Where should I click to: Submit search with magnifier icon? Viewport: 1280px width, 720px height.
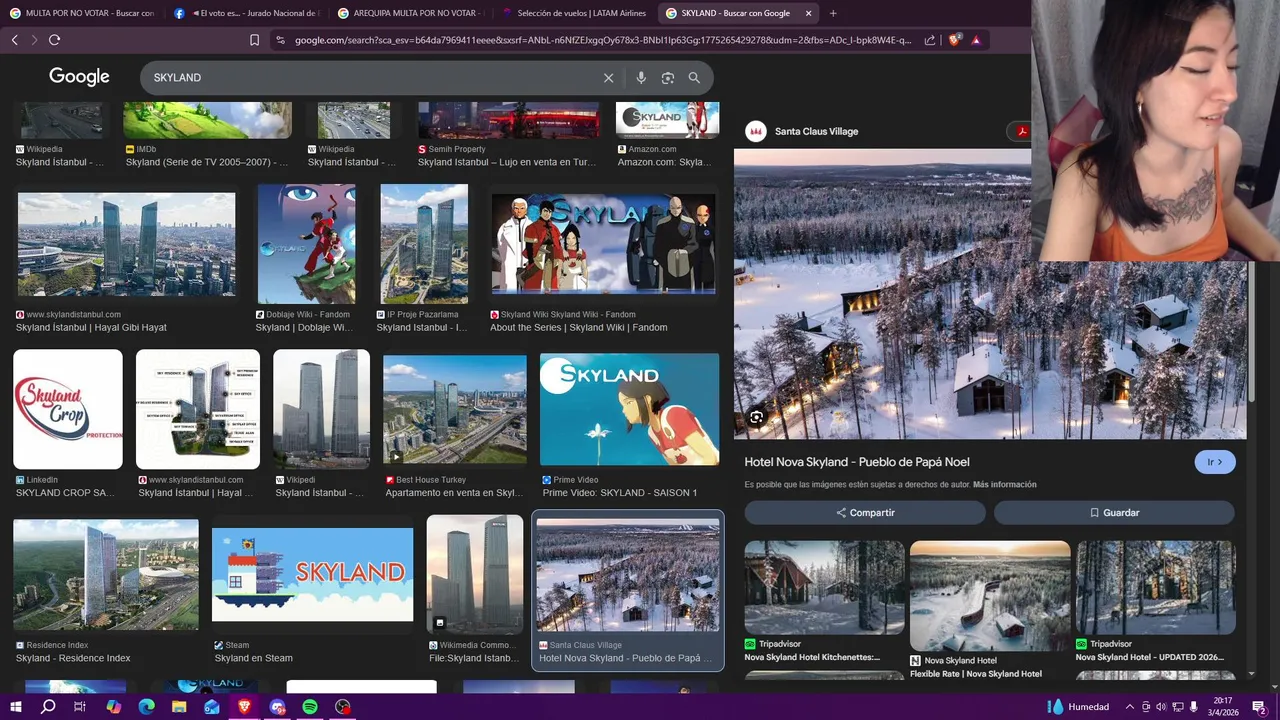(694, 78)
